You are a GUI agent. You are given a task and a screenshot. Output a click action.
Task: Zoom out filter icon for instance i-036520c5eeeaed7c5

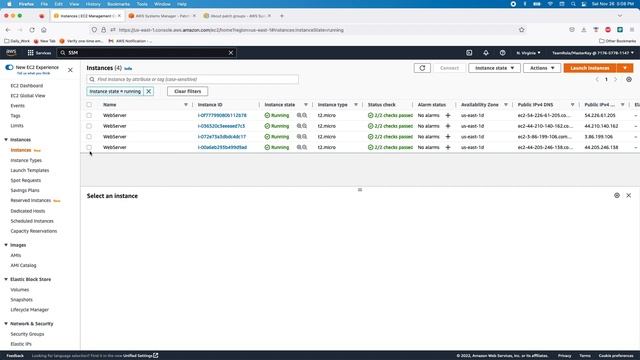pyautogui.click(x=304, y=126)
